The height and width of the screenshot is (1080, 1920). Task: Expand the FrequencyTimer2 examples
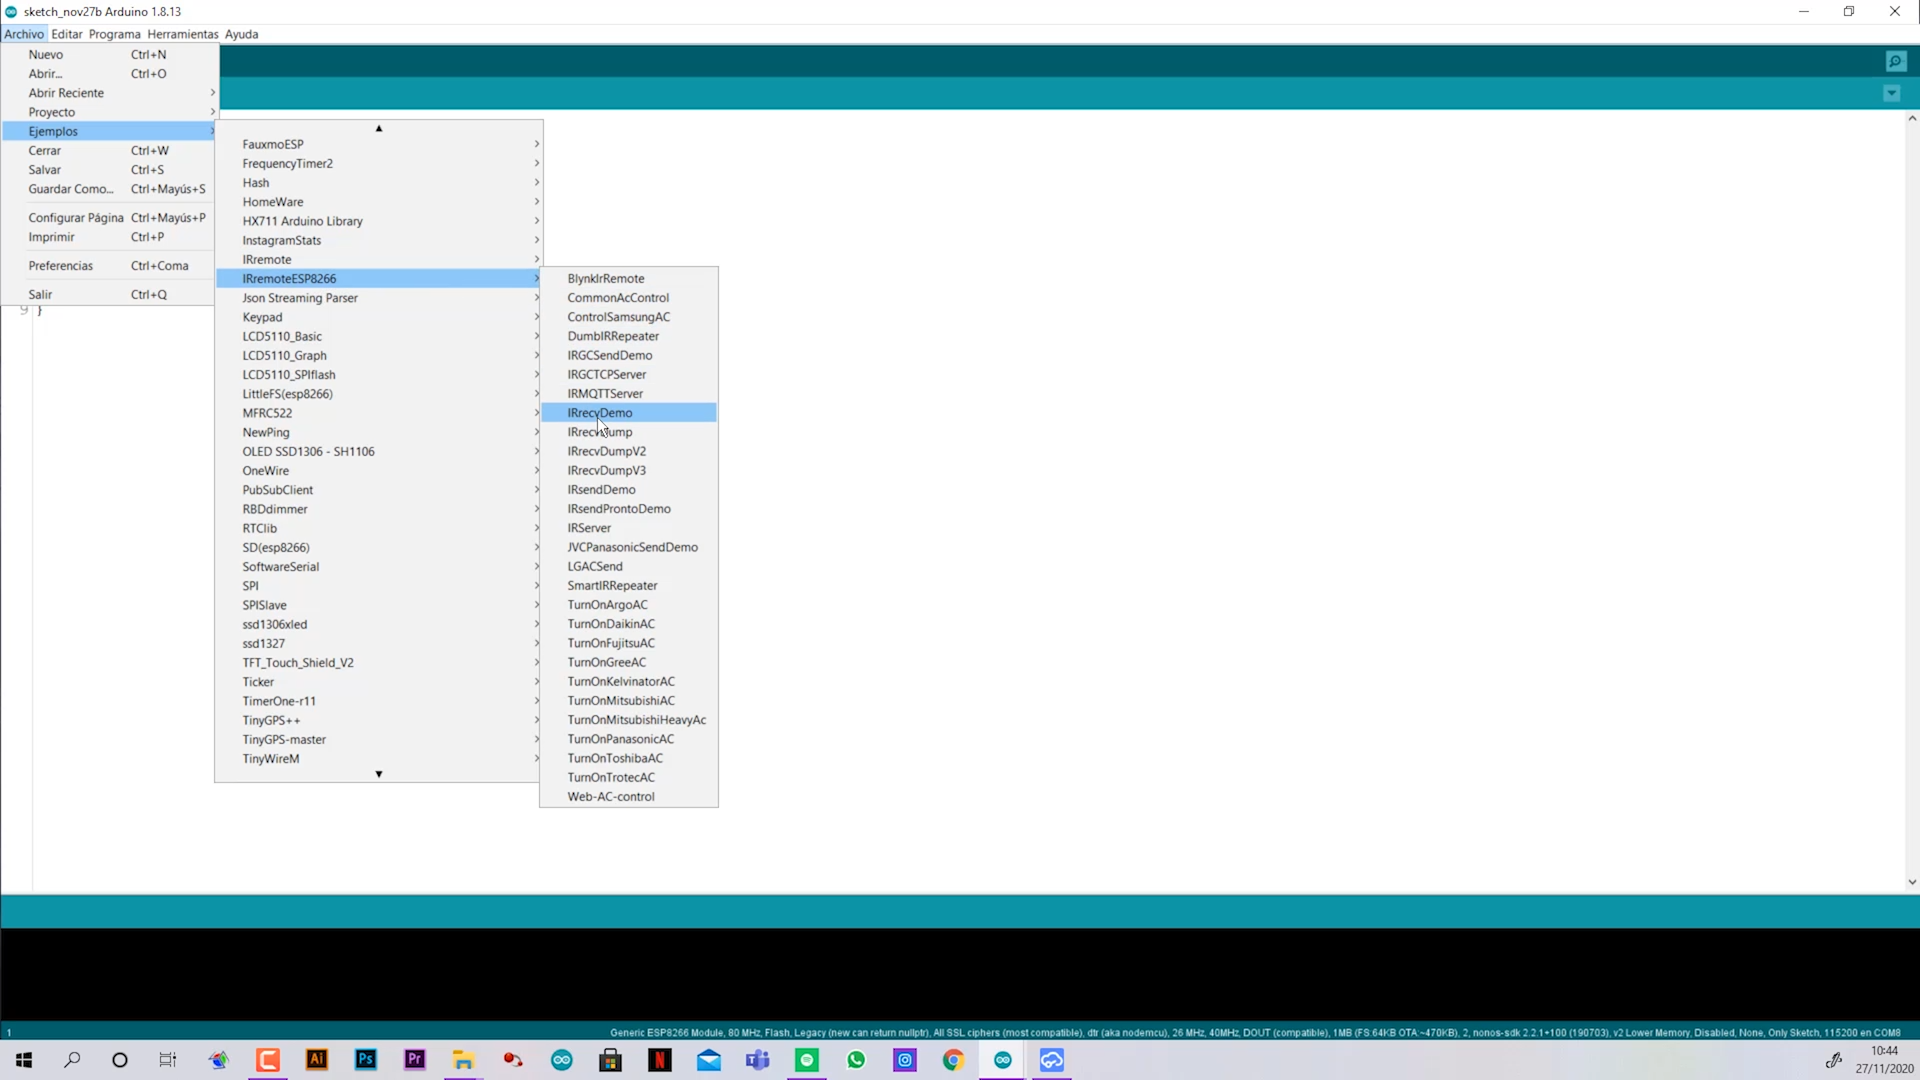coord(379,163)
